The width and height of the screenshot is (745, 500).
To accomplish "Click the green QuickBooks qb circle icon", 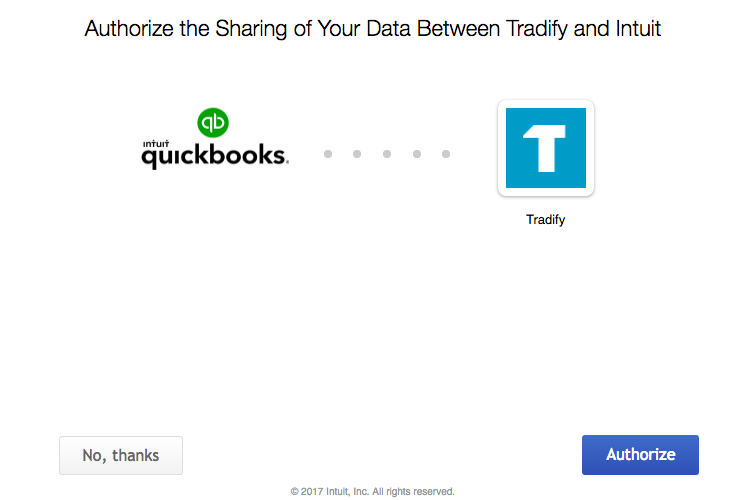I will [x=213, y=123].
